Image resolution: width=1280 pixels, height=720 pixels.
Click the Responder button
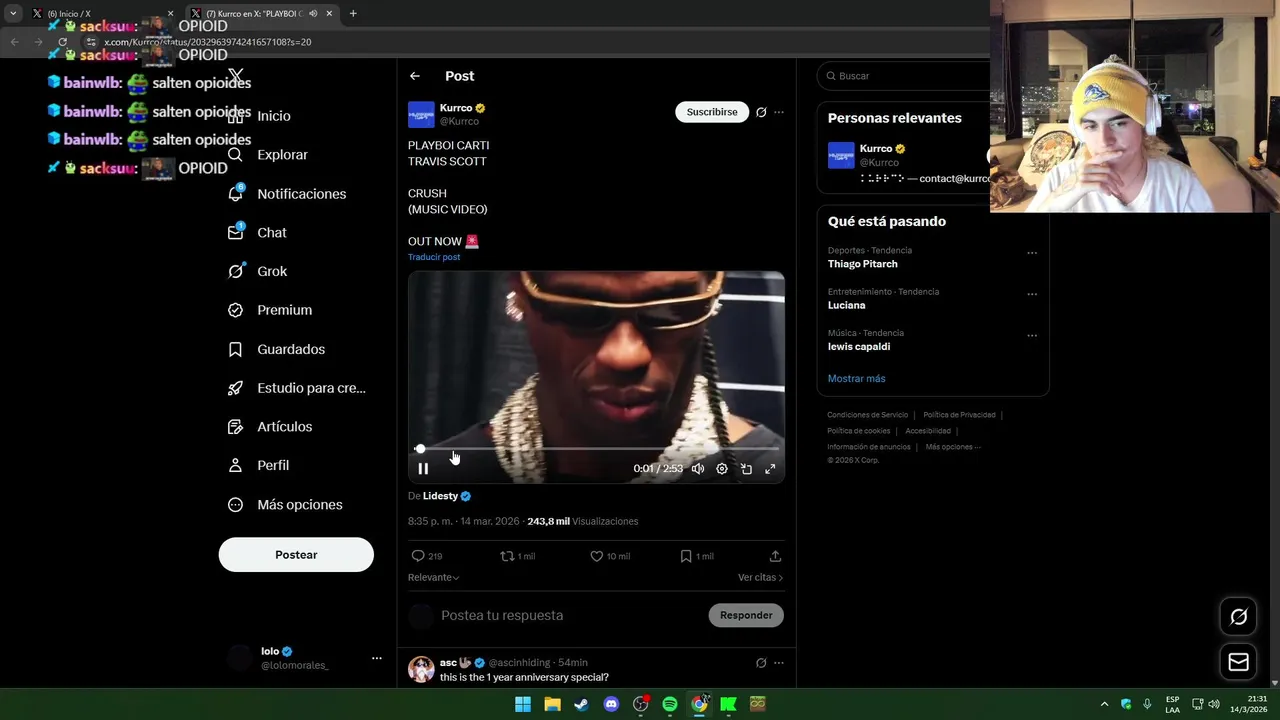point(746,615)
